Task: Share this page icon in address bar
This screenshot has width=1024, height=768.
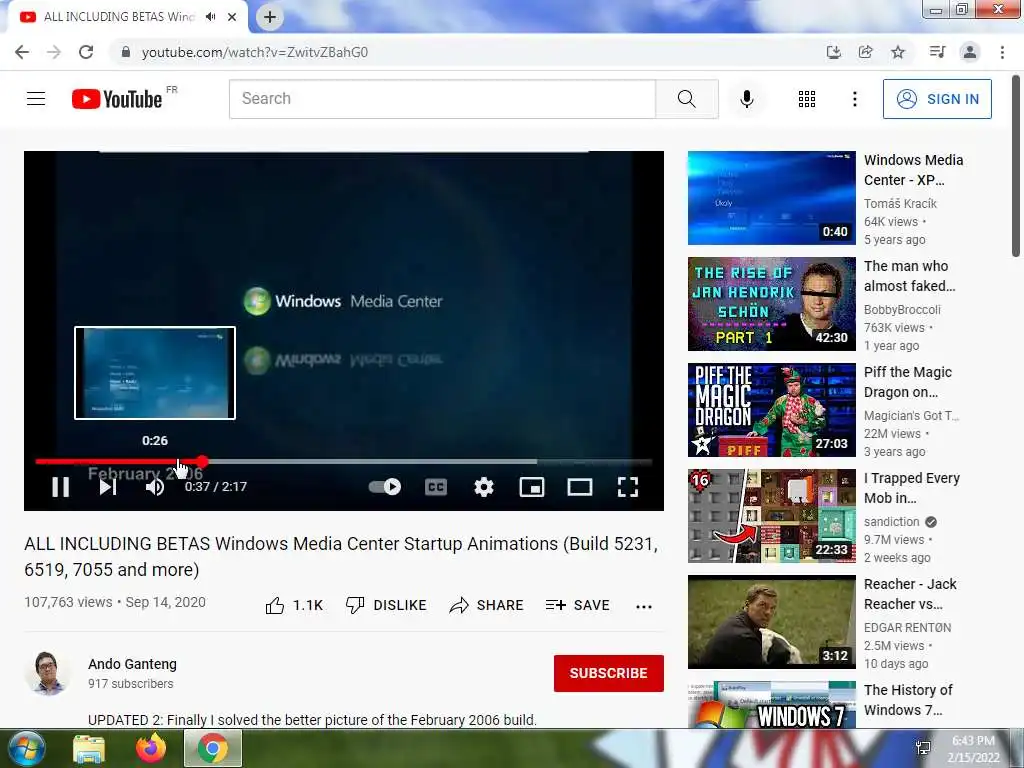Action: pyautogui.click(x=865, y=52)
